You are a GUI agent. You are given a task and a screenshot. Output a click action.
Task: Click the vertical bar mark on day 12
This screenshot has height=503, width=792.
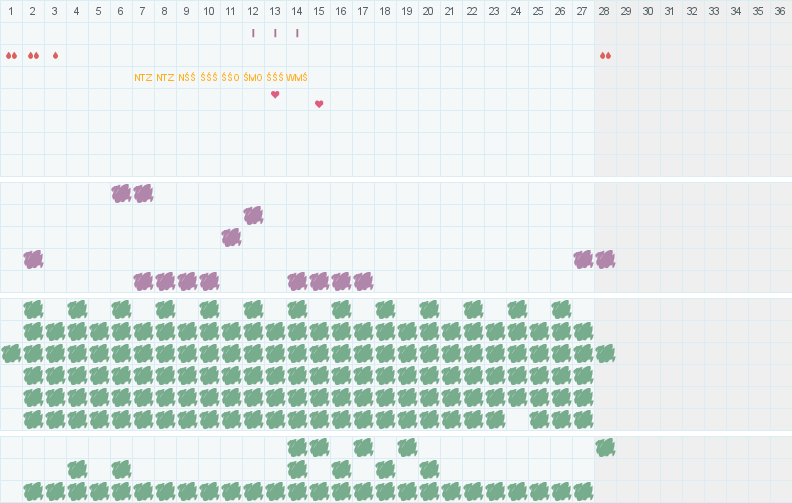[x=253, y=33]
